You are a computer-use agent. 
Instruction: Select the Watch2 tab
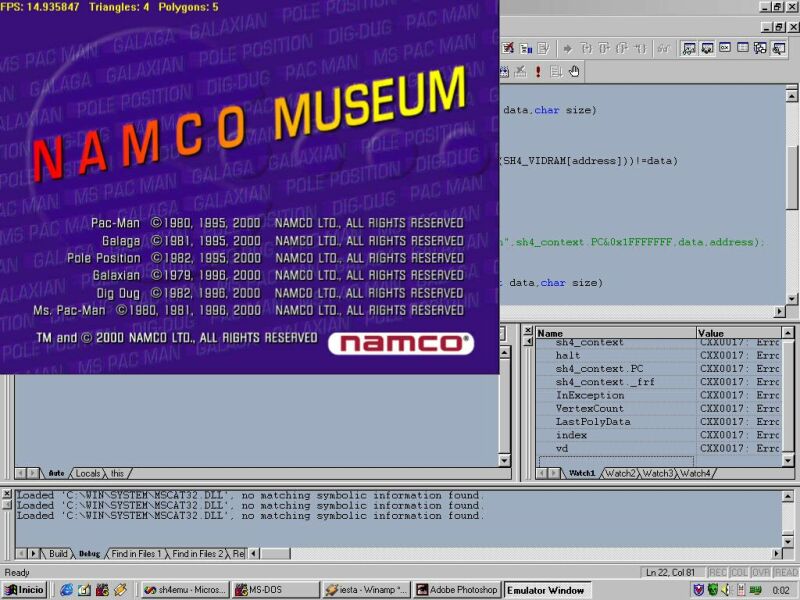(x=620, y=473)
